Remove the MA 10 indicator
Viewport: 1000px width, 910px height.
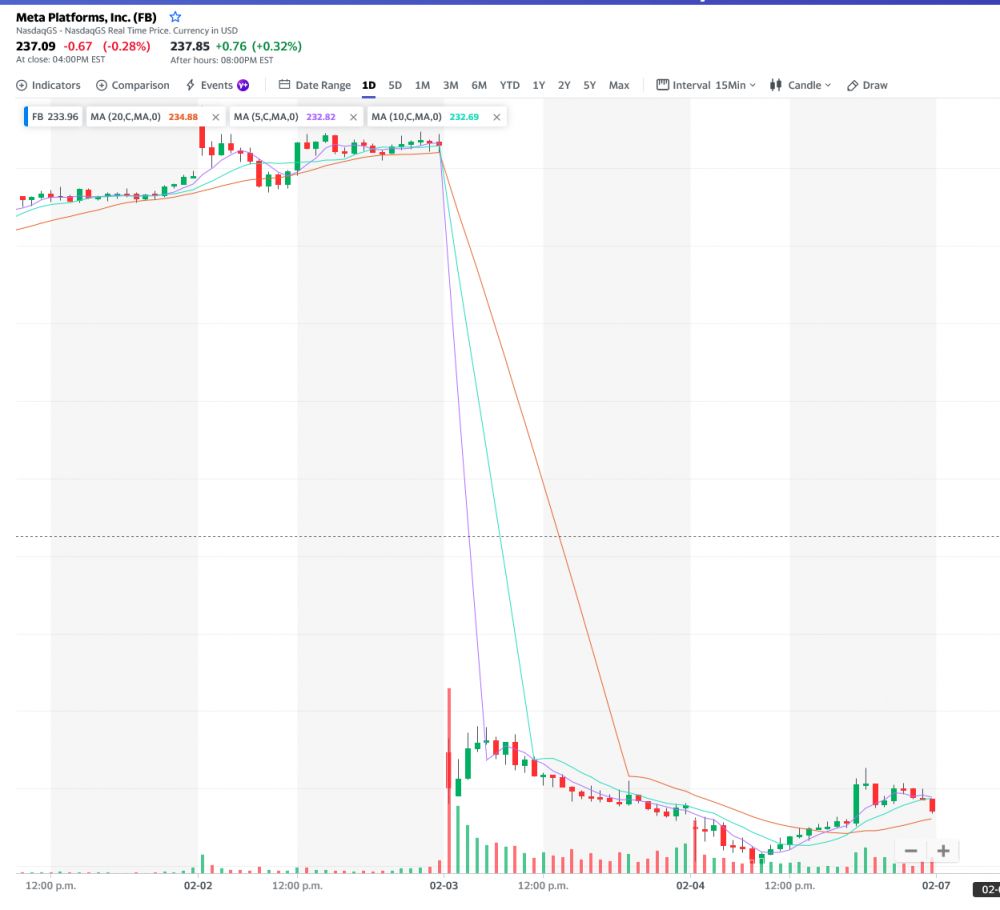[x=496, y=117]
